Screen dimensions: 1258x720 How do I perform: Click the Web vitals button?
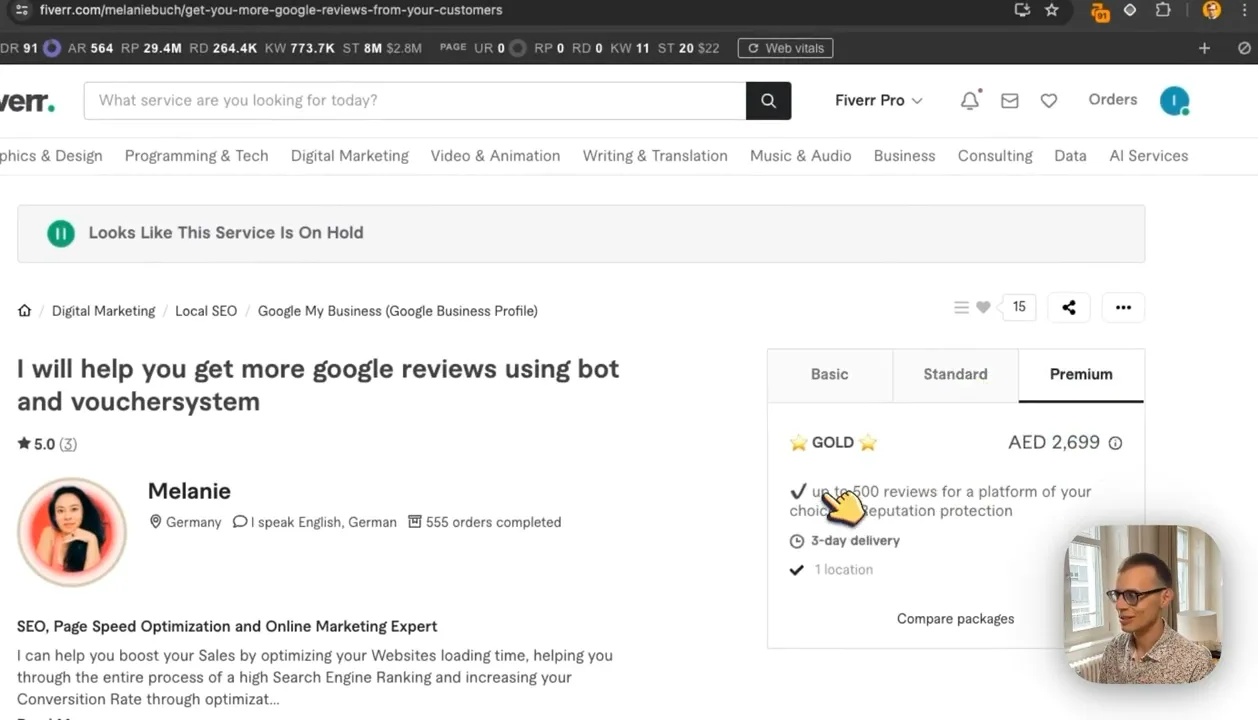click(x=785, y=48)
